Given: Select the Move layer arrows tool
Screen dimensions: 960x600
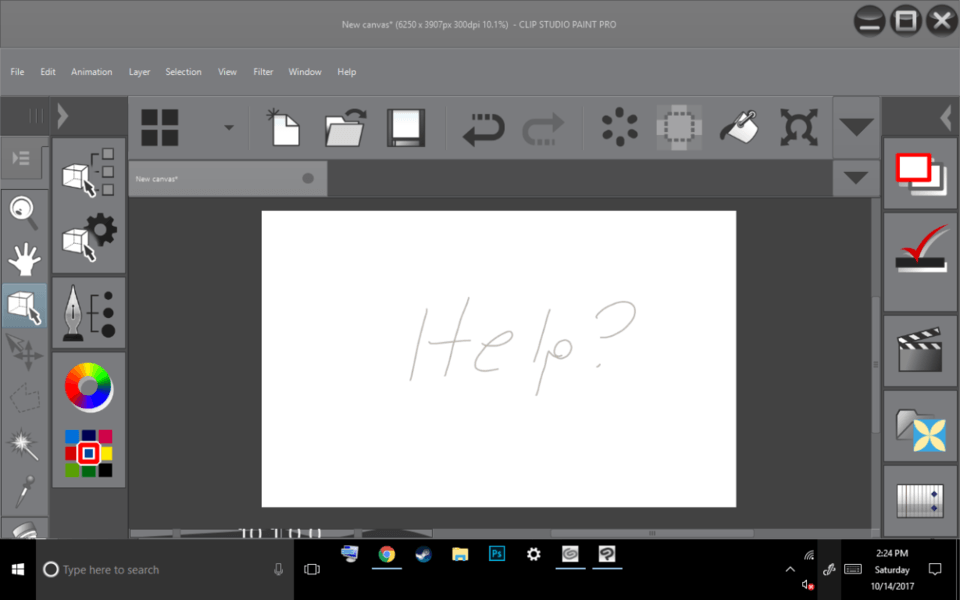Looking at the screenshot, I should tap(24, 352).
